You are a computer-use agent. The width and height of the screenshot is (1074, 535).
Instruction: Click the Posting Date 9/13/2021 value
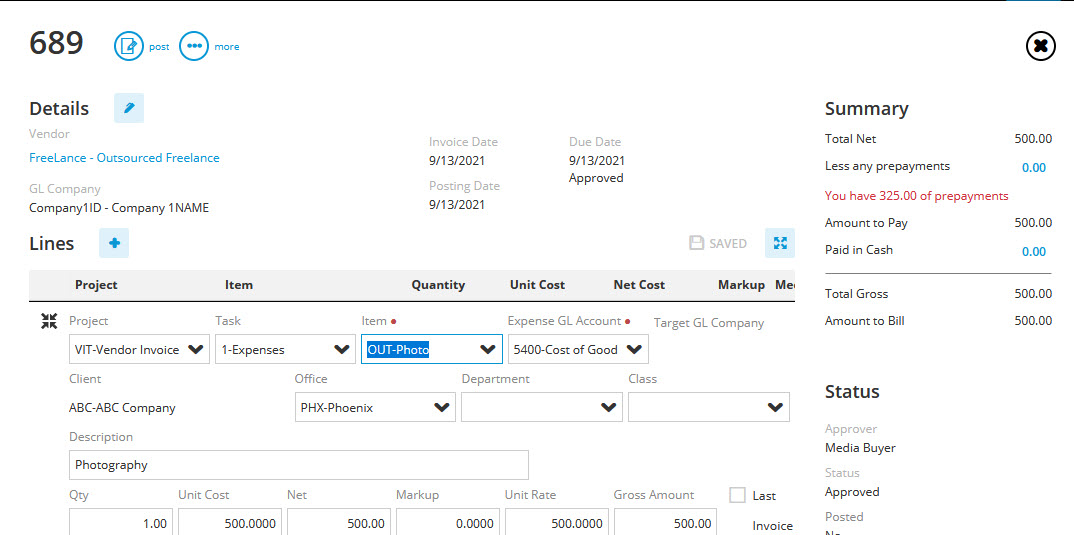457,204
